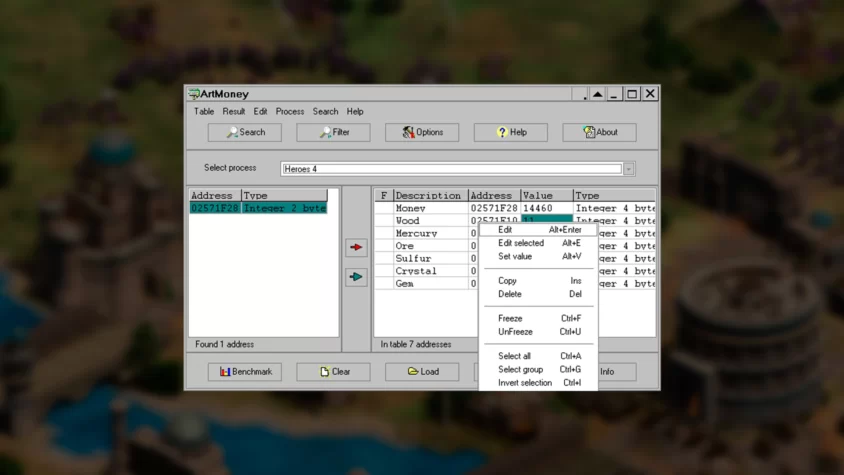Click the Ore description row
The image size is (844, 475).
tap(431, 246)
